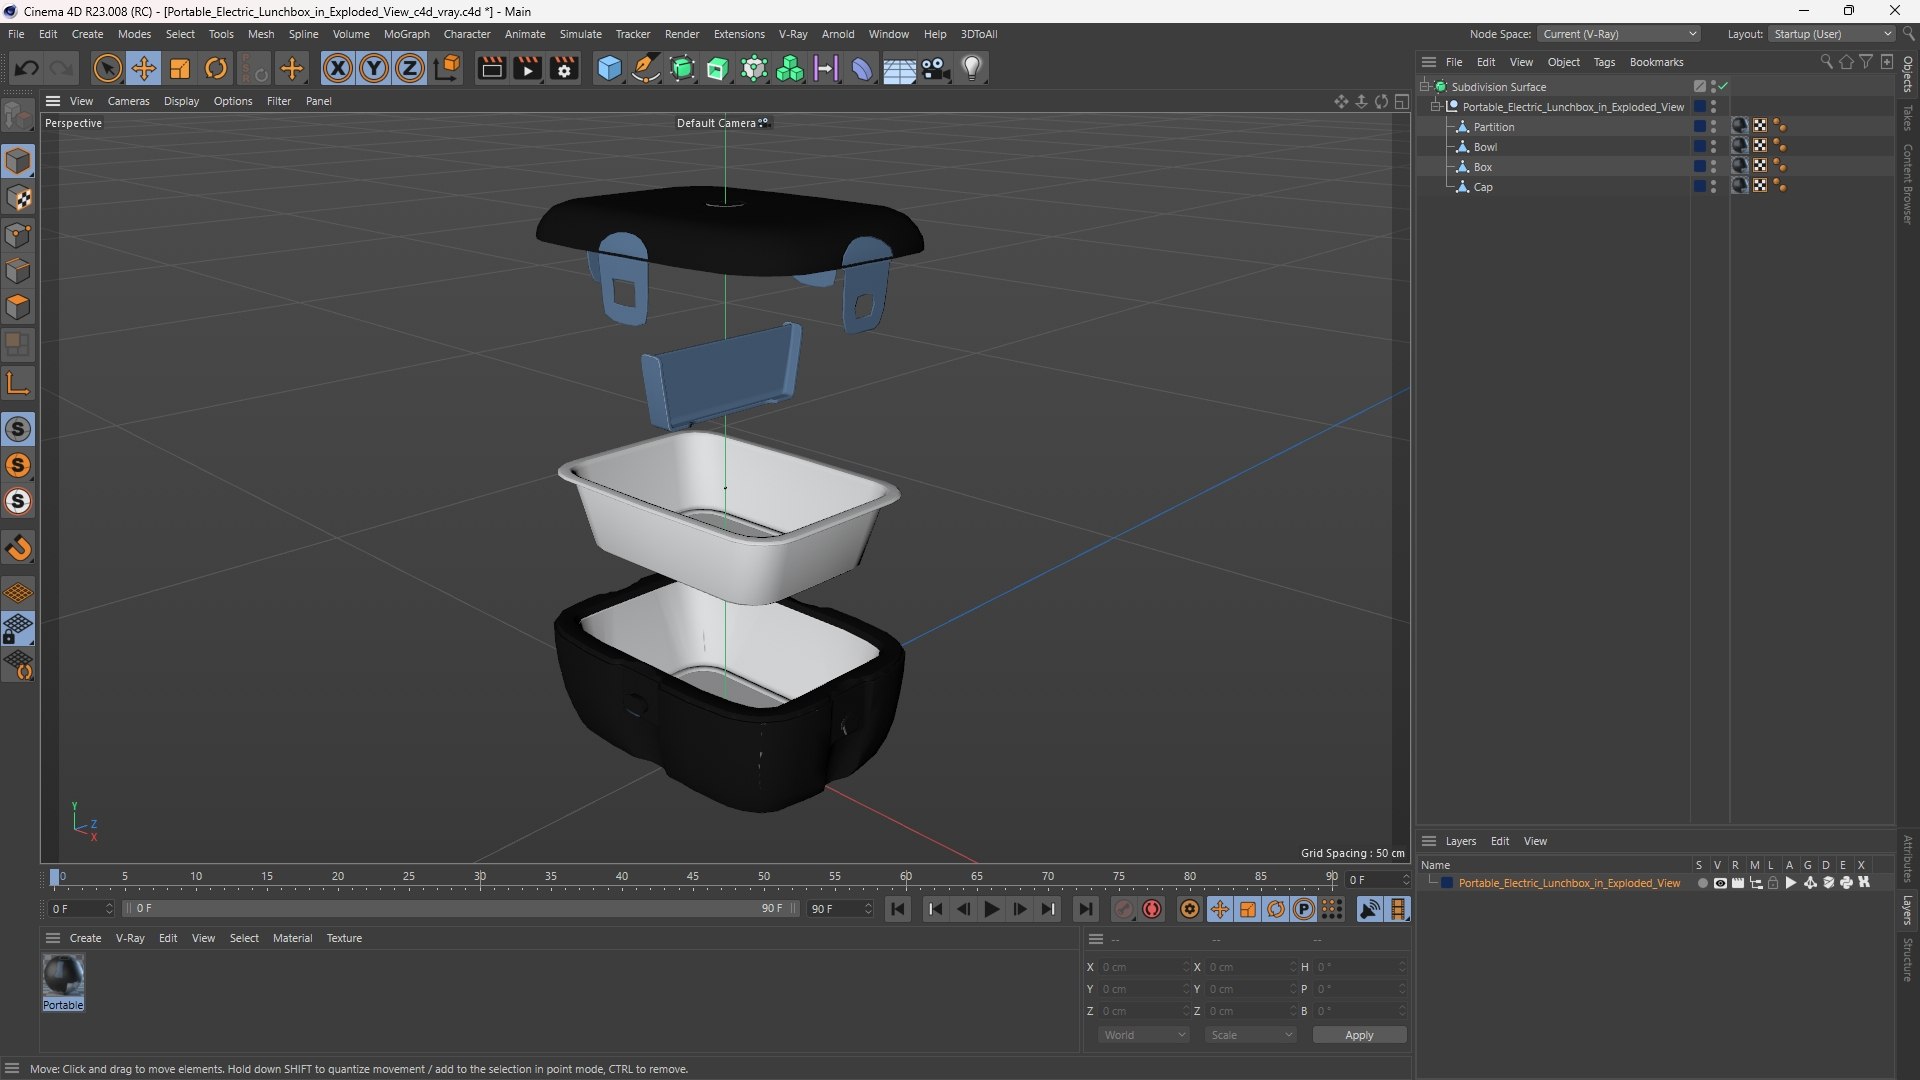This screenshot has width=1920, height=1080.
Task: Toggle Y axis lock
Action: (x=374, y=68)
